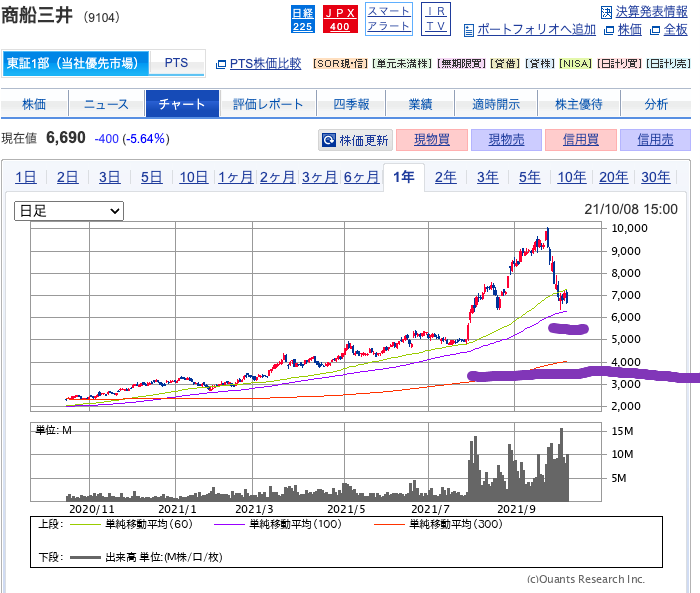The width and height of the screenshot is (700, 593).
Task: Click the 出来高 volume legend entry
Action: (x=146, y=557)
